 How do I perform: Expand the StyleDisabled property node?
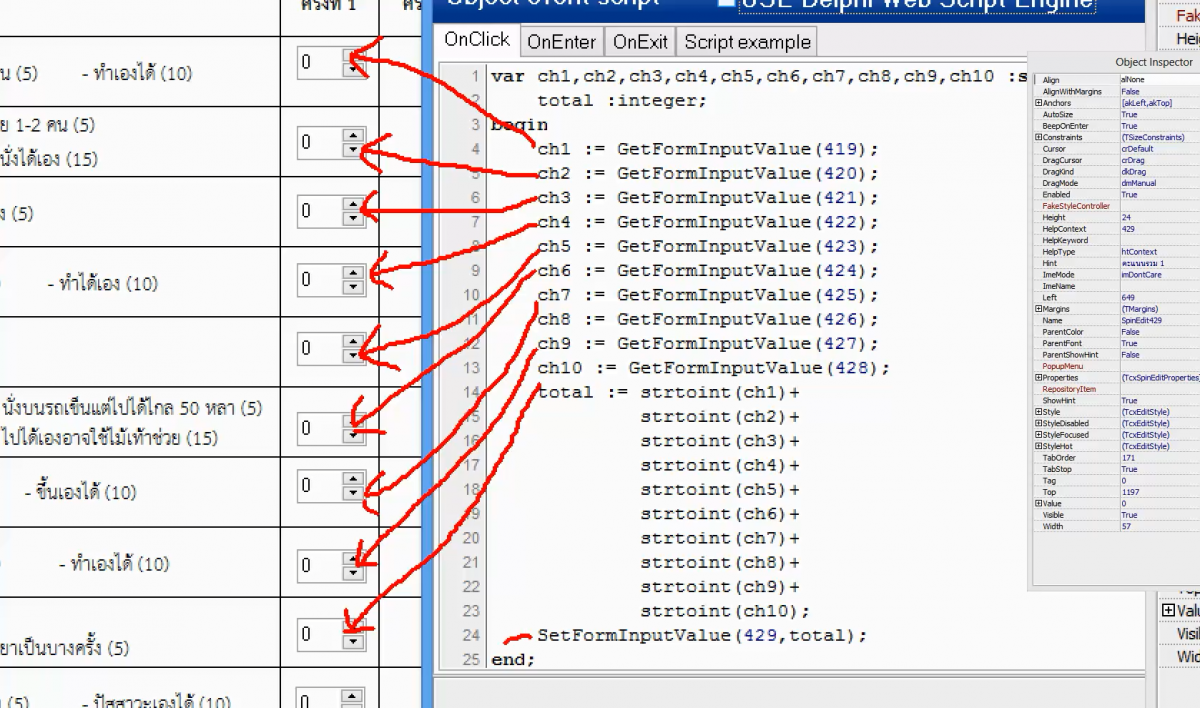[x=1039, y=424]
